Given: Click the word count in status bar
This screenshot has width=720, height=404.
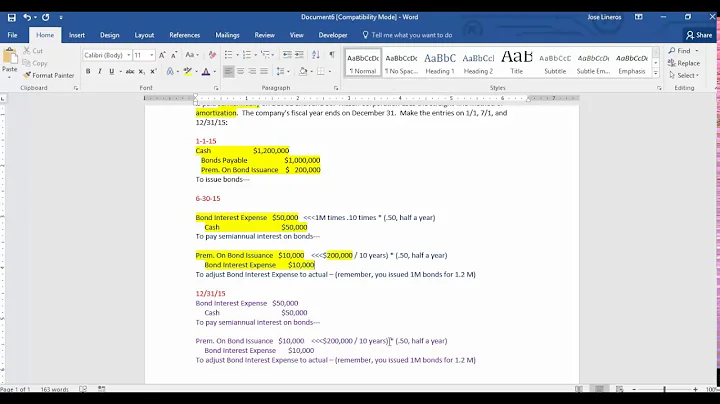Looking at the screenshot, I should [54, 389].
